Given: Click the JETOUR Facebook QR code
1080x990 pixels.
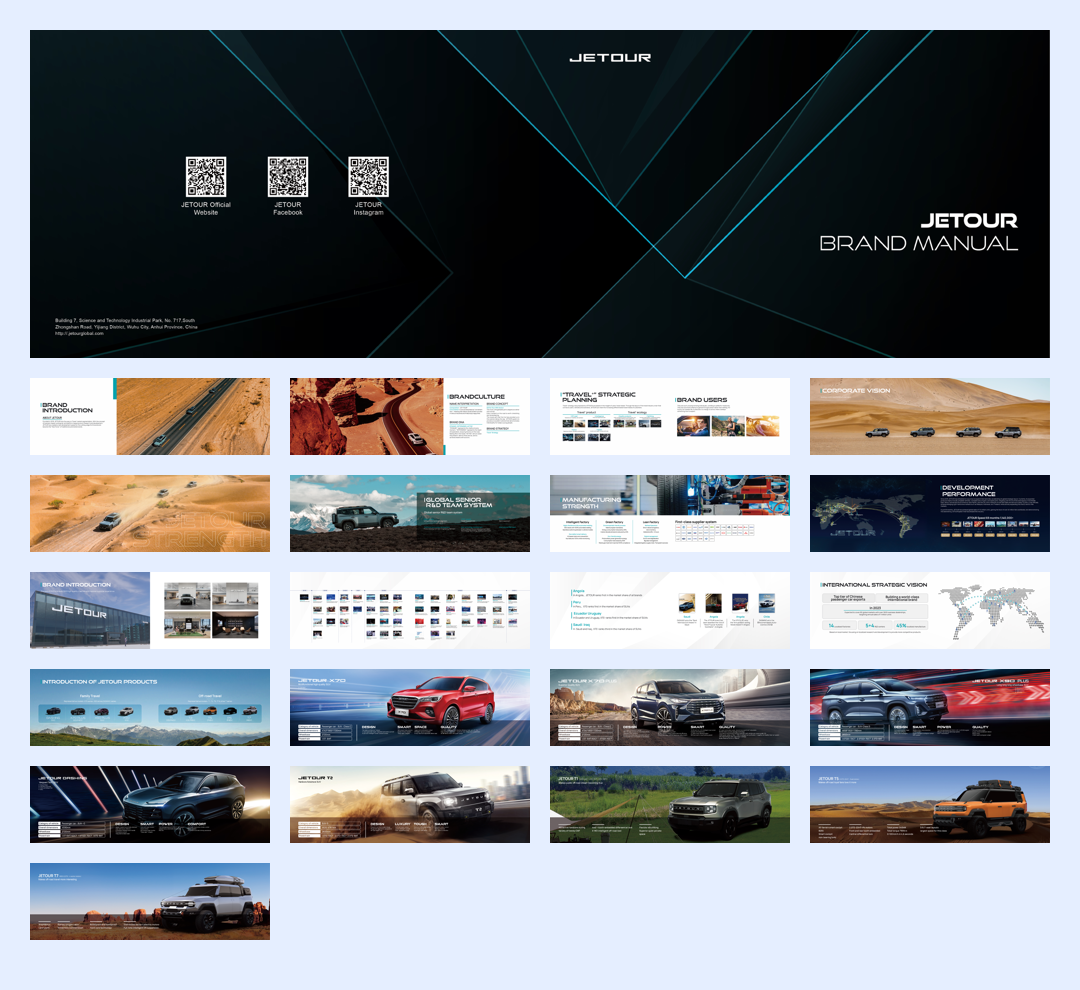Looking at the screenshot, I should click(288, 177).
